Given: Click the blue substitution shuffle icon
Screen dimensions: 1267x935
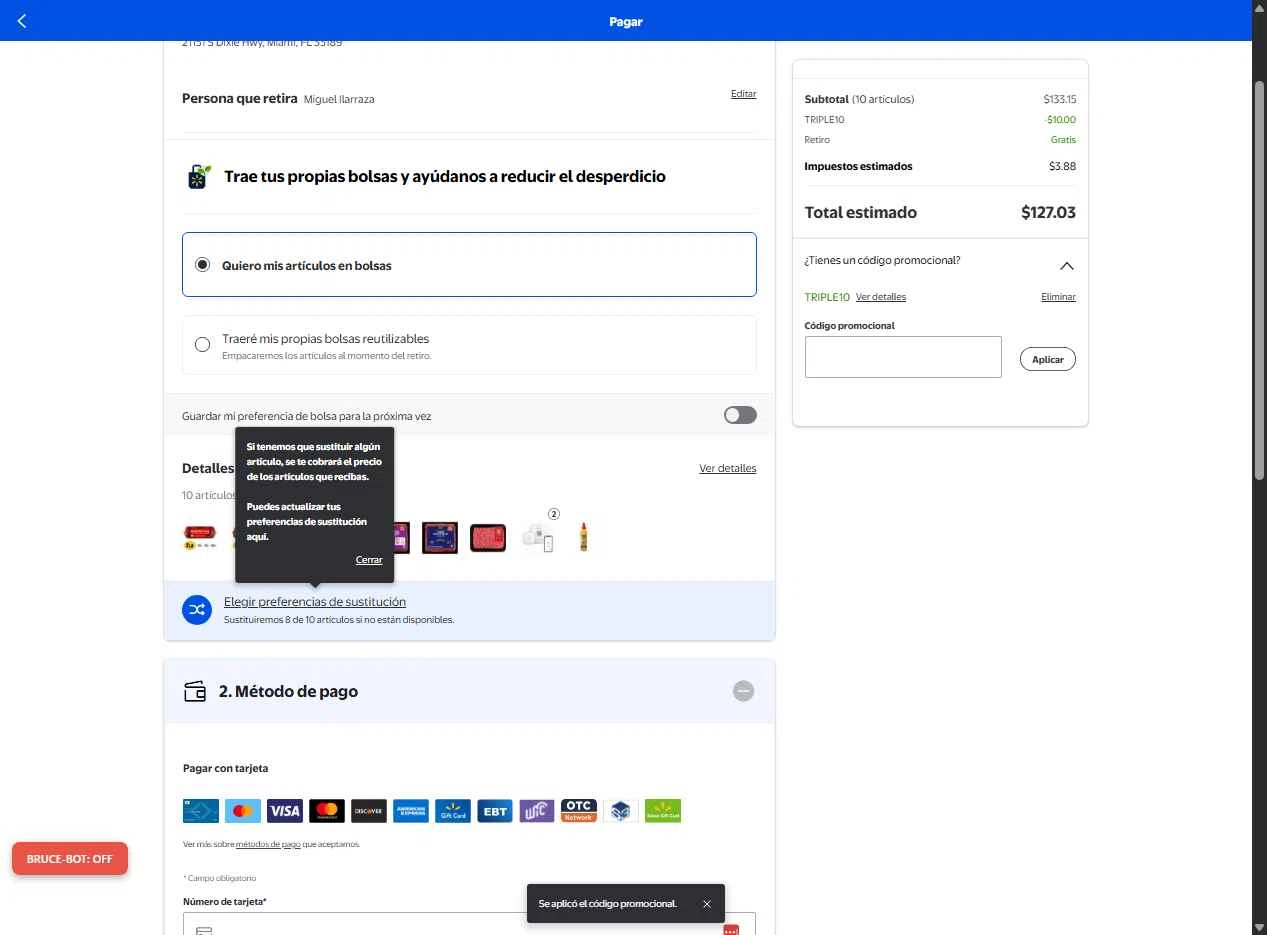Looking at the screenshot, I should pyautogui.click(x=197, y=609).
